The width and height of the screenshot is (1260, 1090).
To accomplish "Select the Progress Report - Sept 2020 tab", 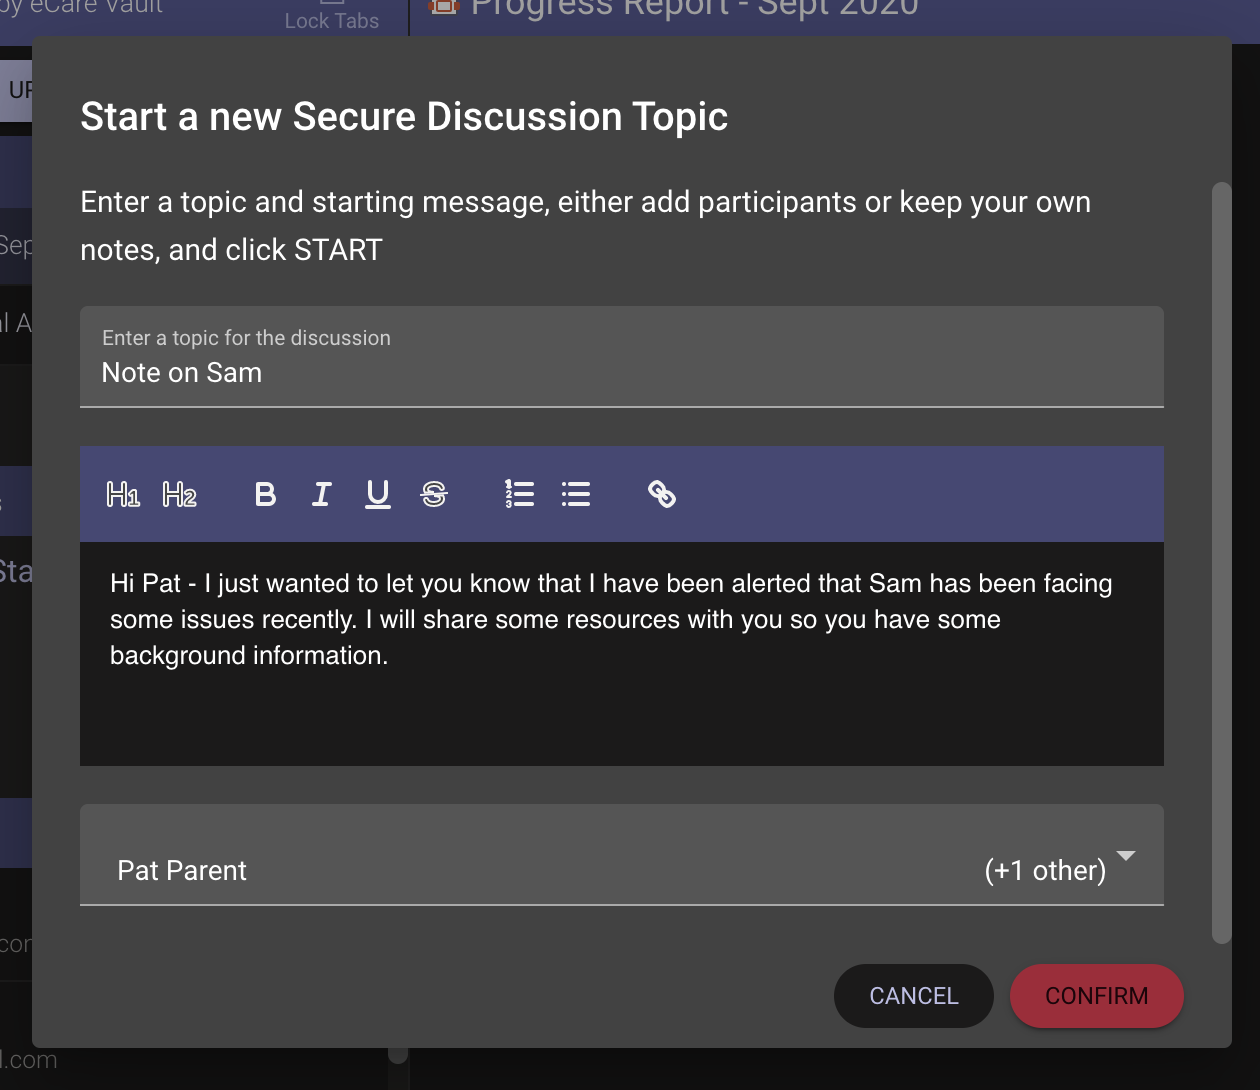I will click(x=694, y=9).
